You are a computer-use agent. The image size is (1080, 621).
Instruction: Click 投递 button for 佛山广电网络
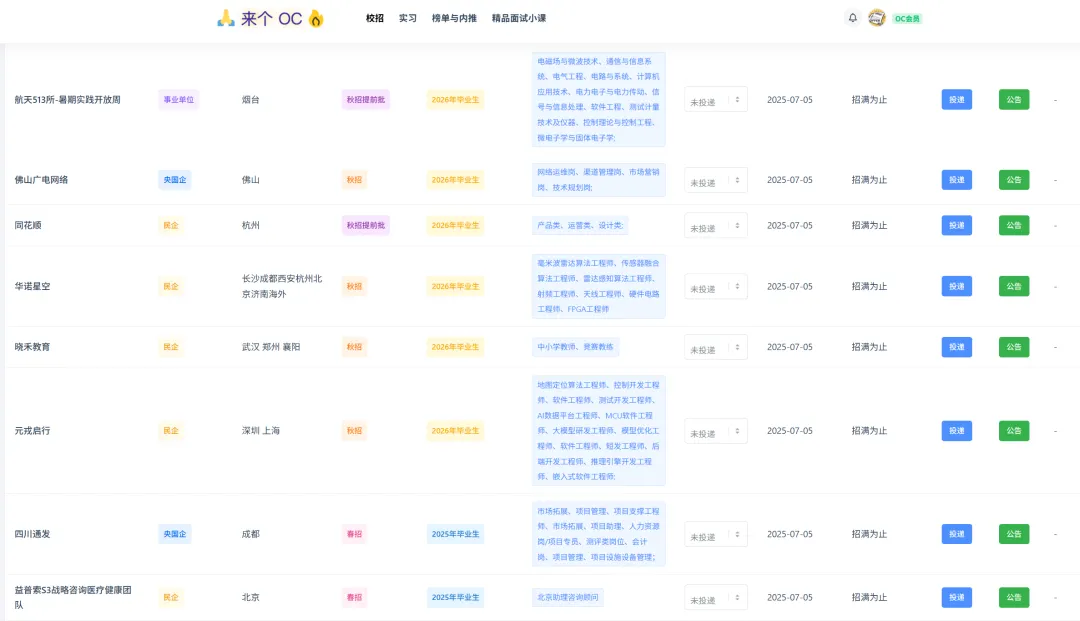pyautogui.click(x=957, y=180)
